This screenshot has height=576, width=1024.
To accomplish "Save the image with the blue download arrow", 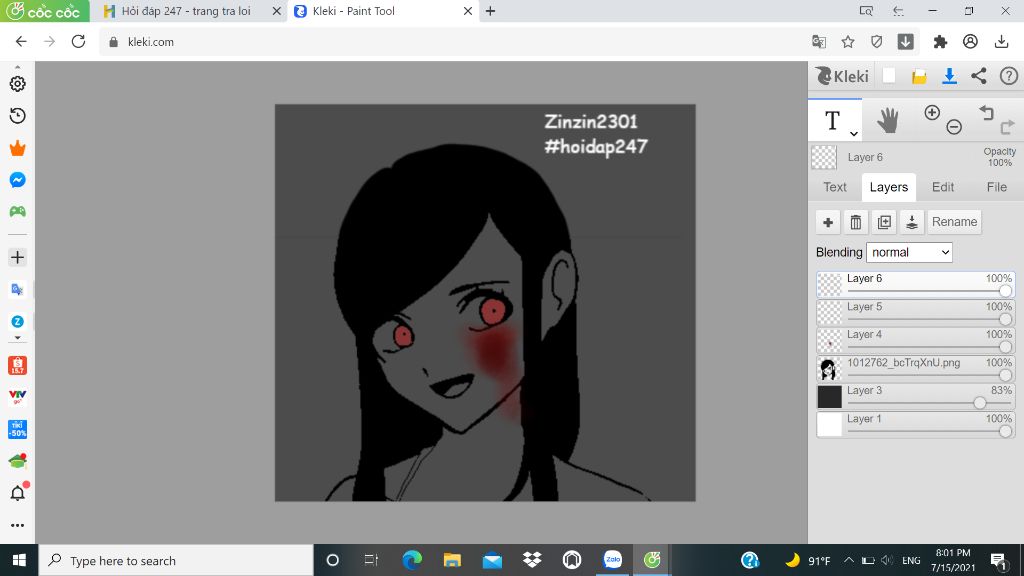I will (950, 76).
